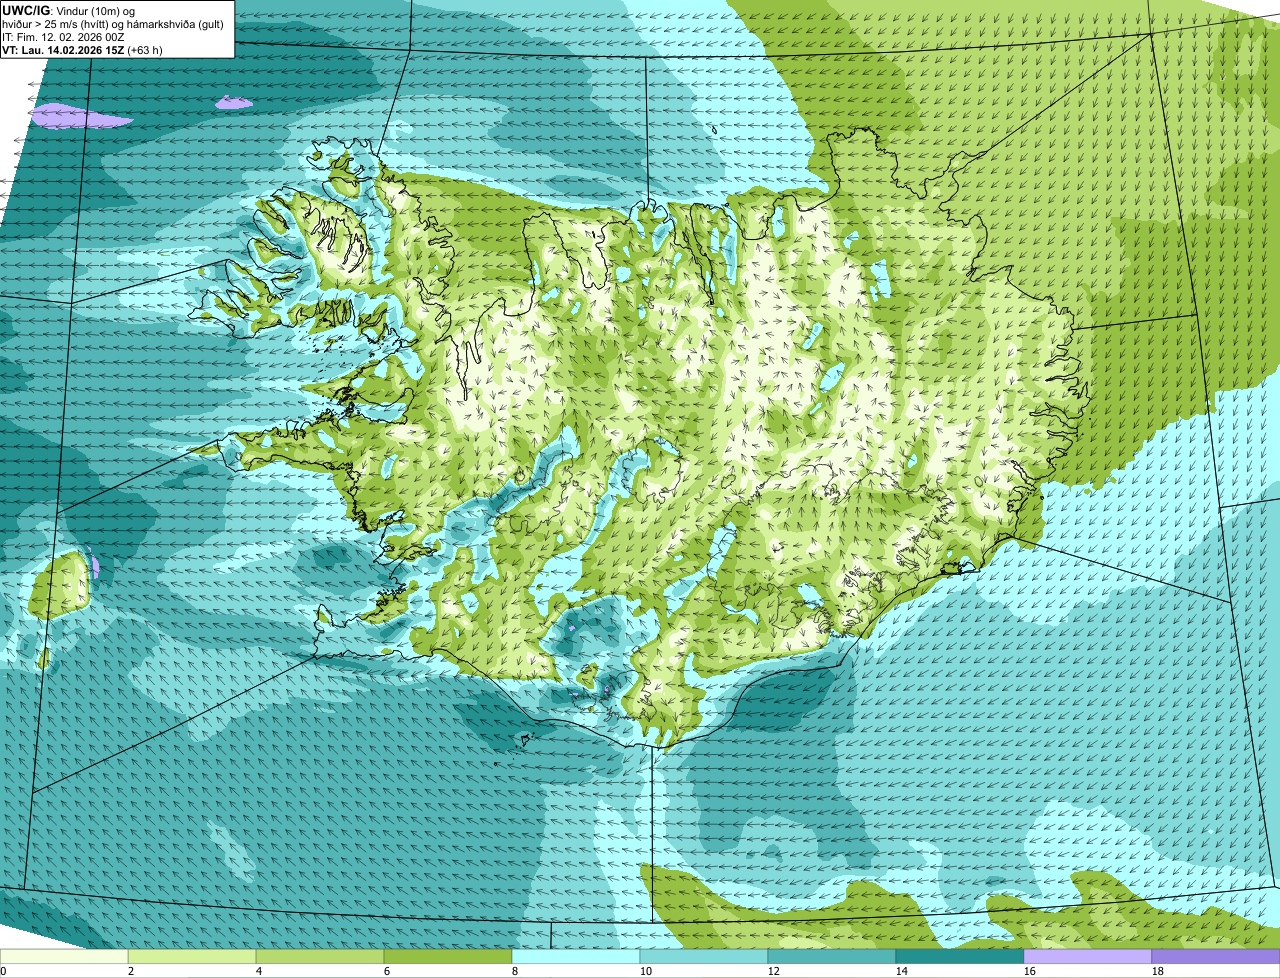Image resolution: width=1280 pixels, height=978 pixels.
Task: Click the '12' label on the color scale
Action: click(x=774, y=971)
